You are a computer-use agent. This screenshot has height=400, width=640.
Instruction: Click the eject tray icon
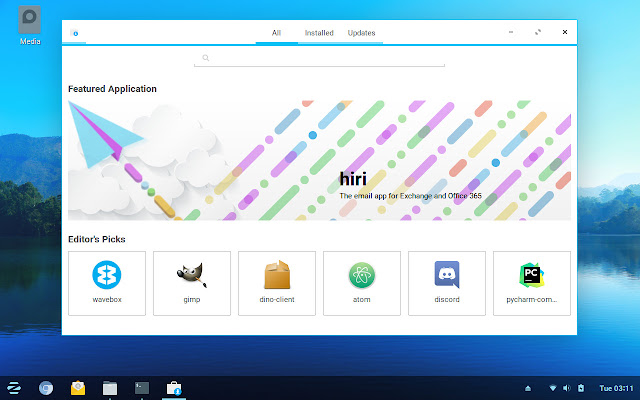528,388
